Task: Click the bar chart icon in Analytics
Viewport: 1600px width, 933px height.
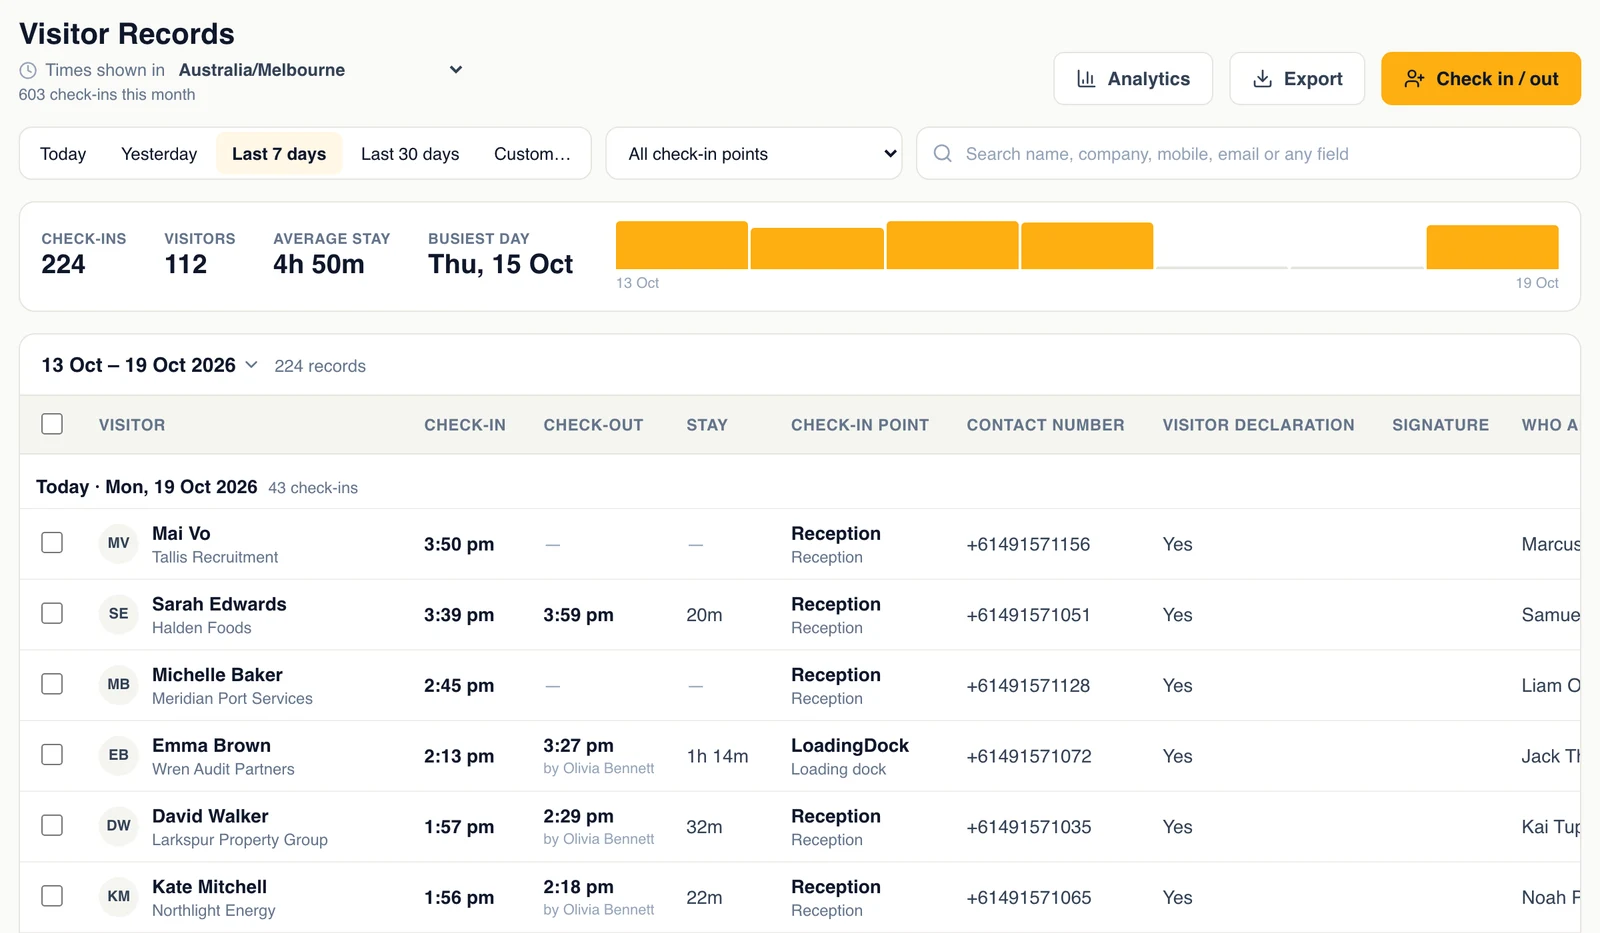Action: pos(1086,79)
